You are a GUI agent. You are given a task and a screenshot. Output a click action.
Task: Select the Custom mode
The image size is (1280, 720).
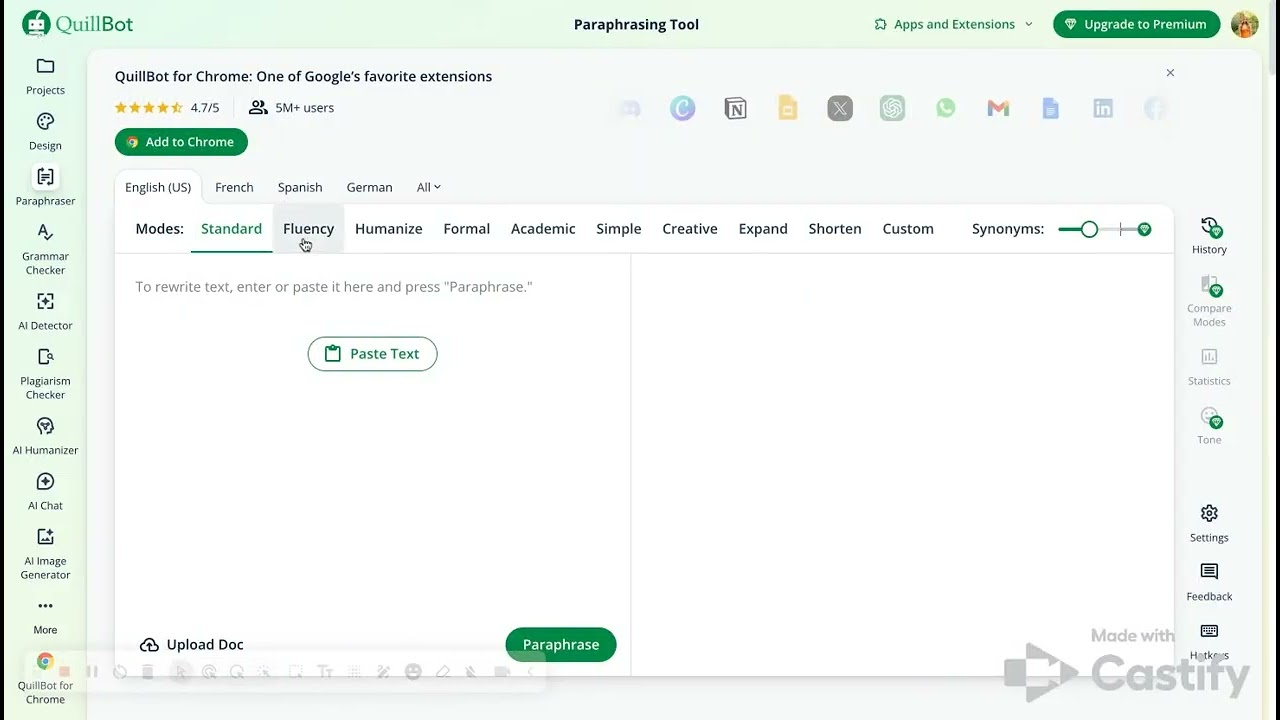[908, 229]
